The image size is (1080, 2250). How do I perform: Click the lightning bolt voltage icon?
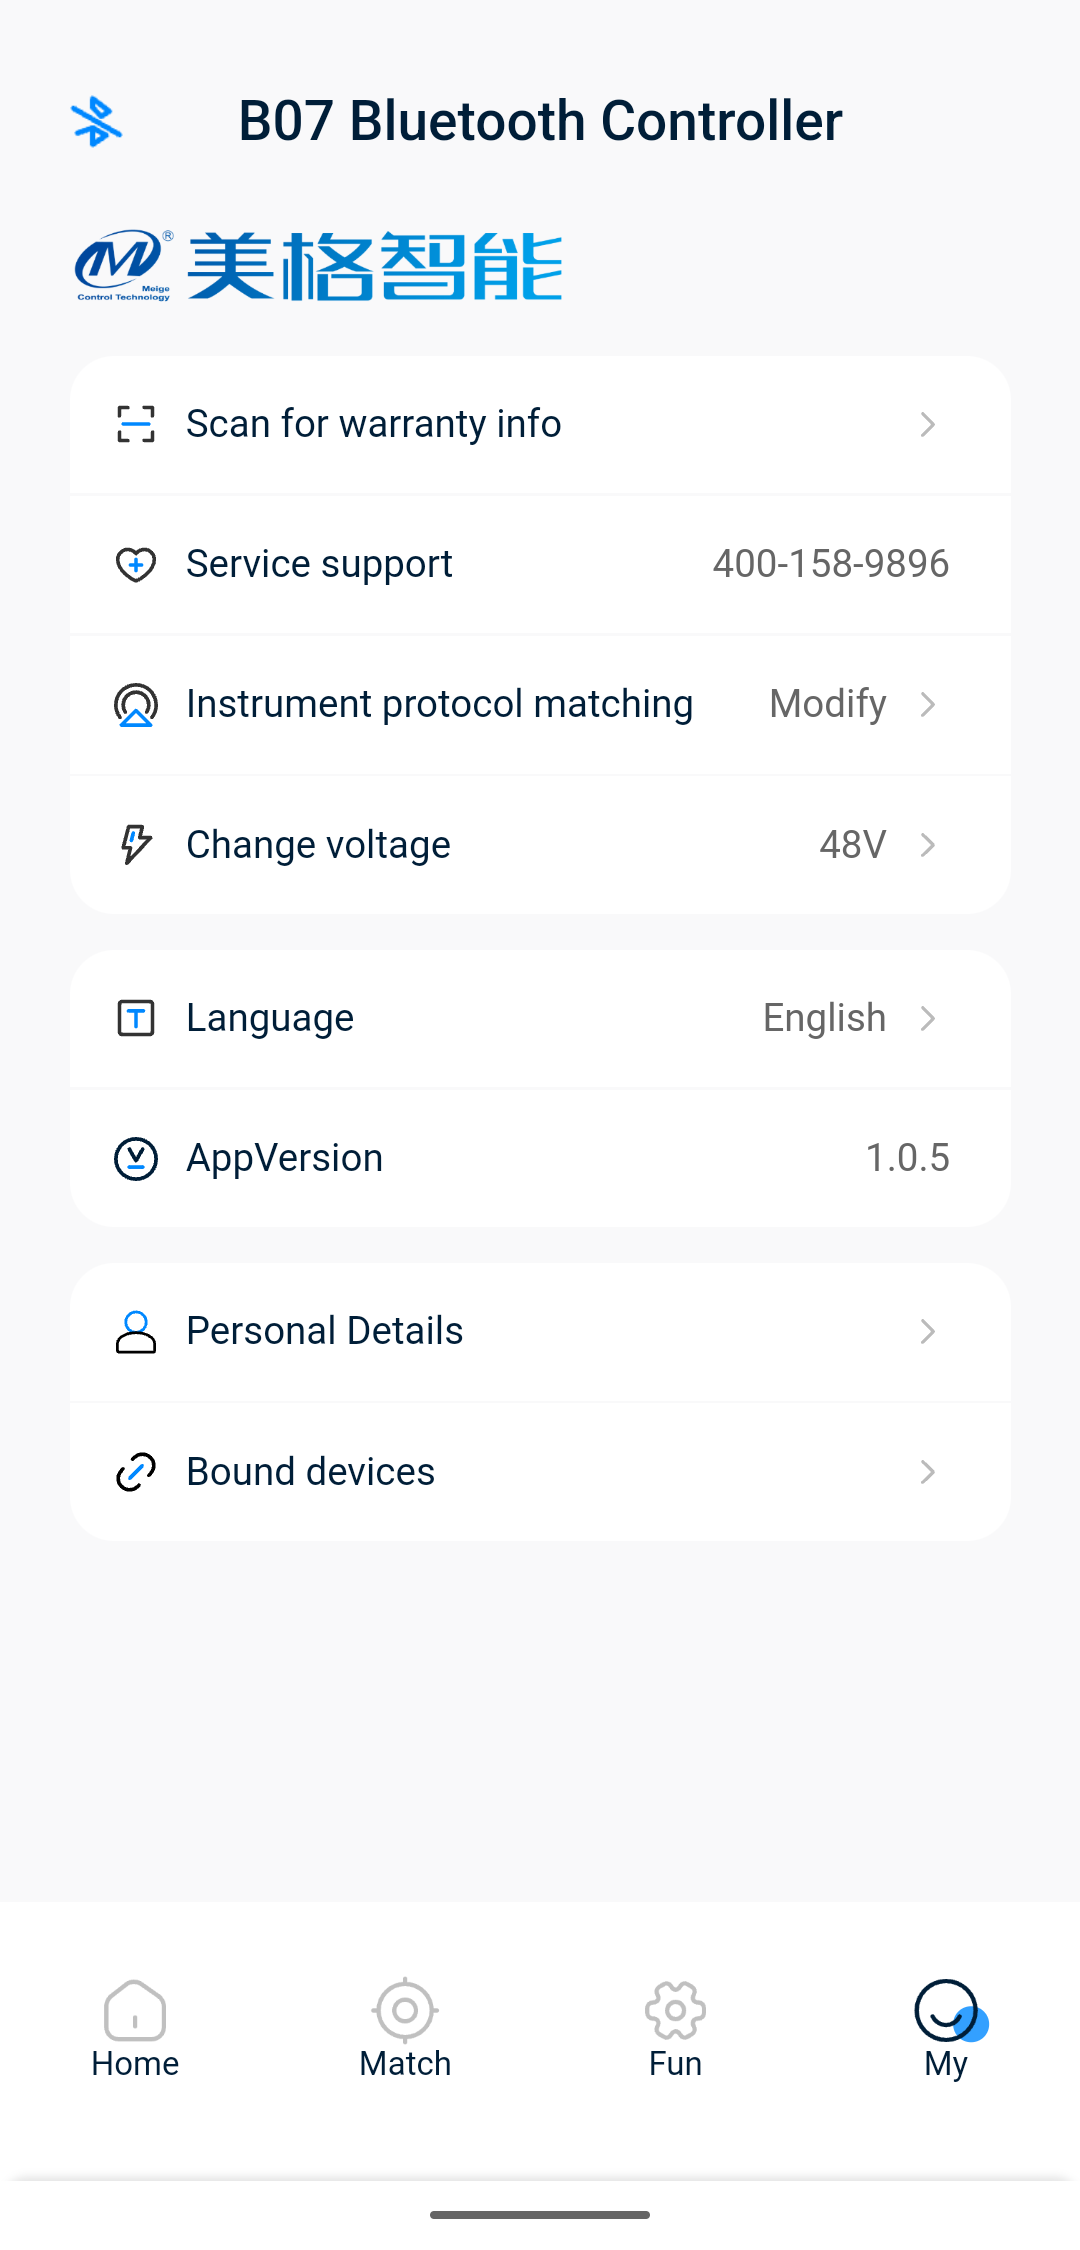136,845
